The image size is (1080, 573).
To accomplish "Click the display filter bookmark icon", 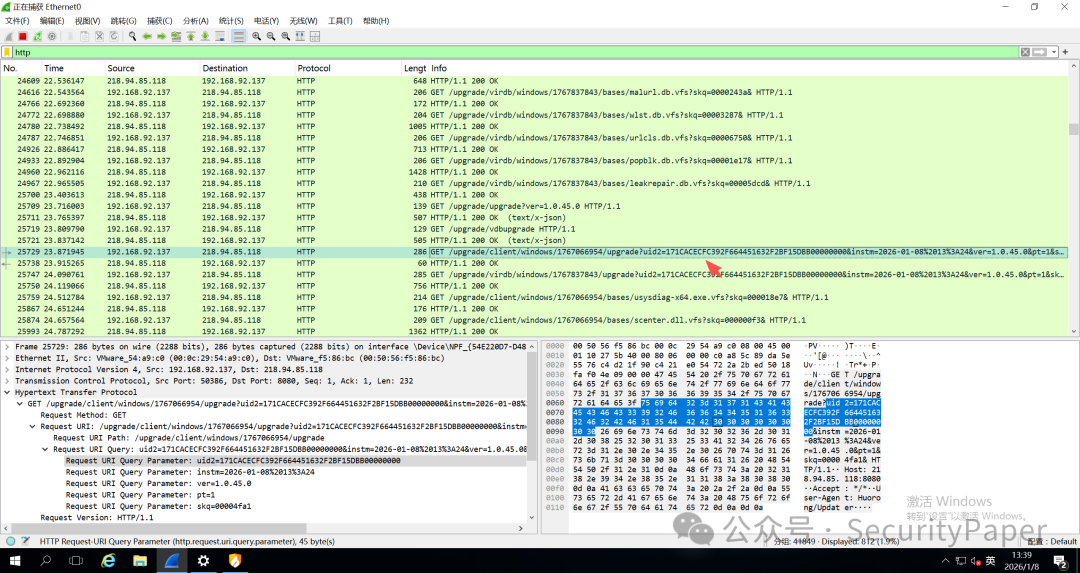I will (7, 52).
